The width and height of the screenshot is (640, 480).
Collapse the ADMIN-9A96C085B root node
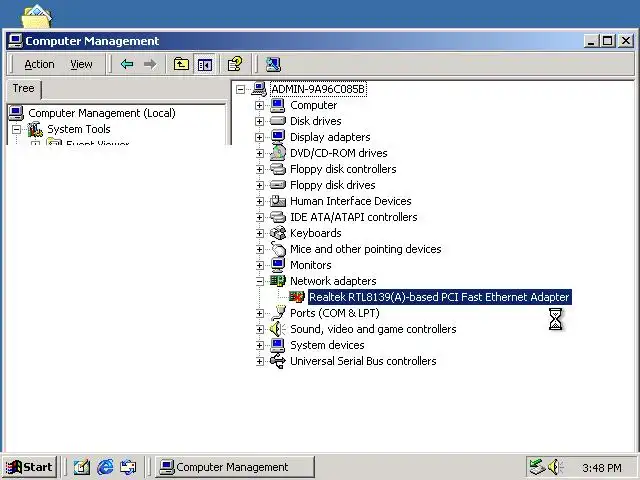tap(241, 89)
